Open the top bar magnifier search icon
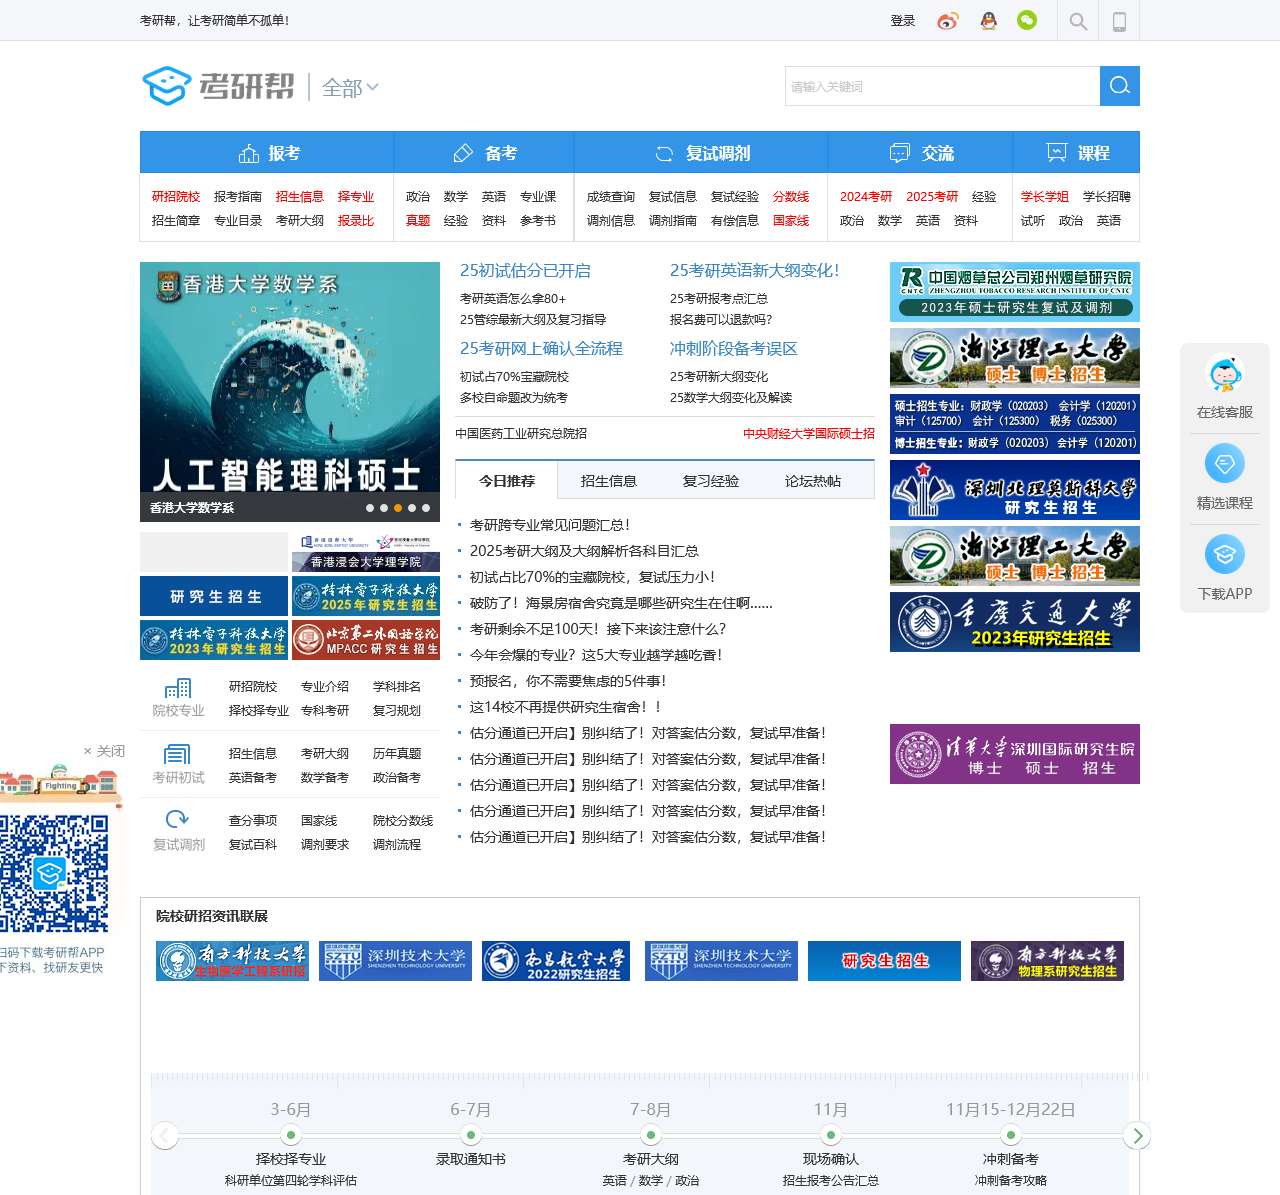The width and height of the screenshot is (1280, 1195). pos(1078,21)
